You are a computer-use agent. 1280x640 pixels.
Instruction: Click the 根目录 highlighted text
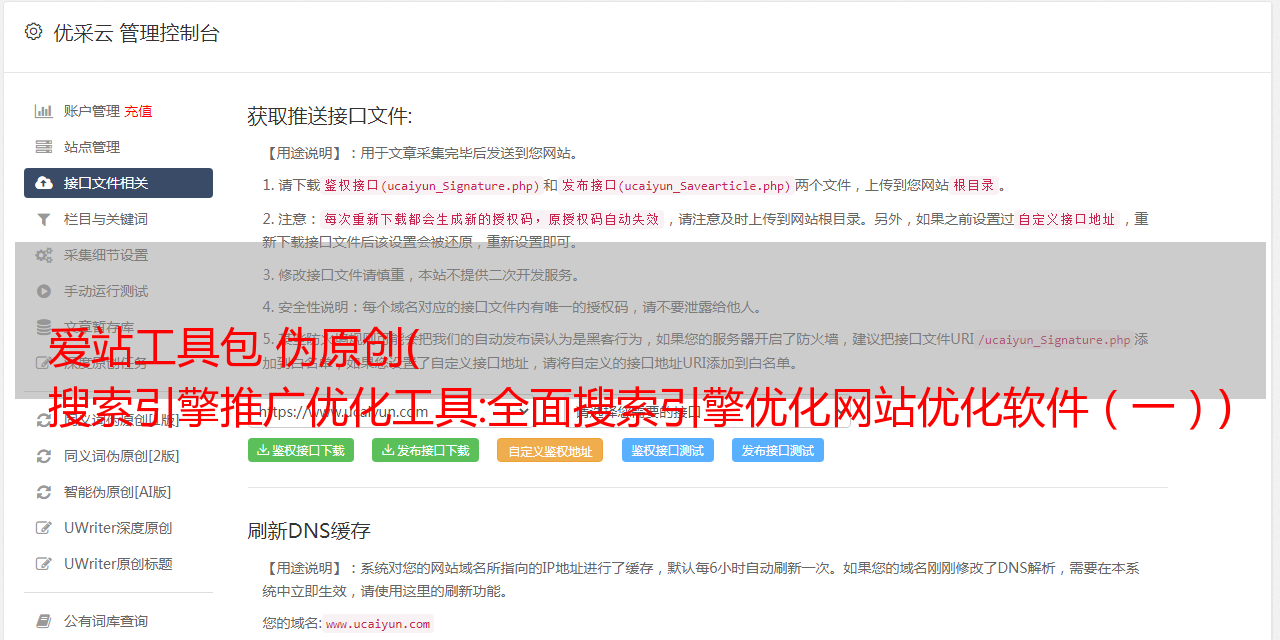pyautogui.click(x=974, y=185)
